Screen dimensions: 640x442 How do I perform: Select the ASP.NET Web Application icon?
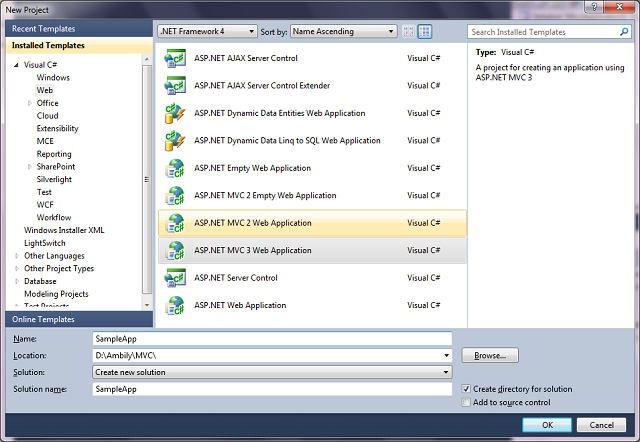[x=175, y=305]
